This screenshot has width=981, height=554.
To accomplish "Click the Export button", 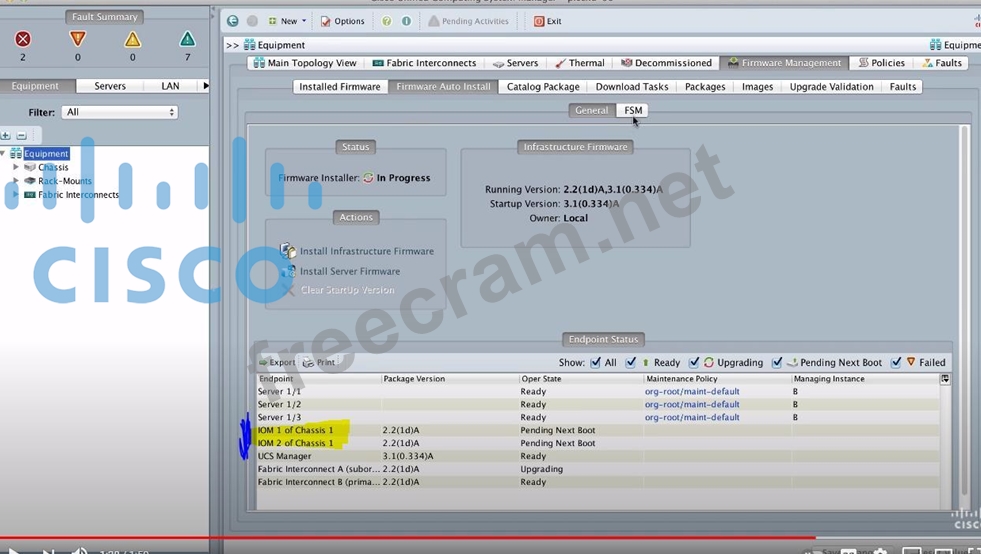I will 277,363.
